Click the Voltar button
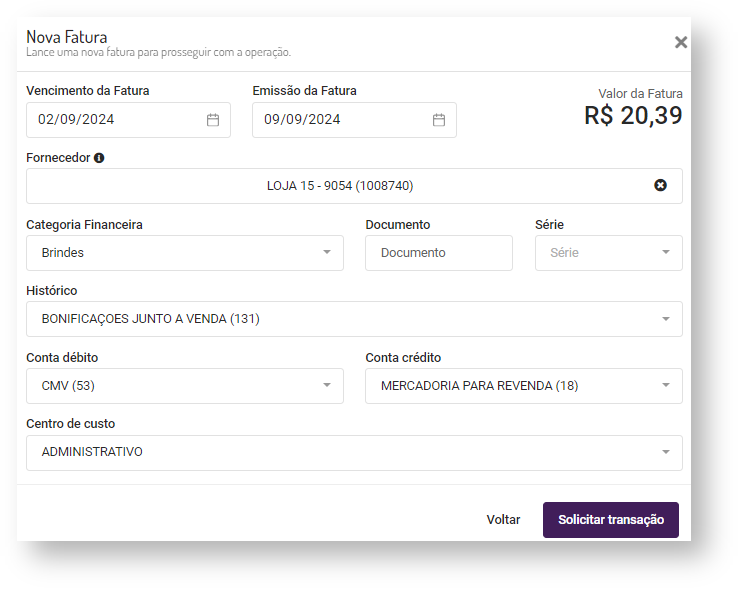This screenshot has height=589, width=739. pos(503,520)
